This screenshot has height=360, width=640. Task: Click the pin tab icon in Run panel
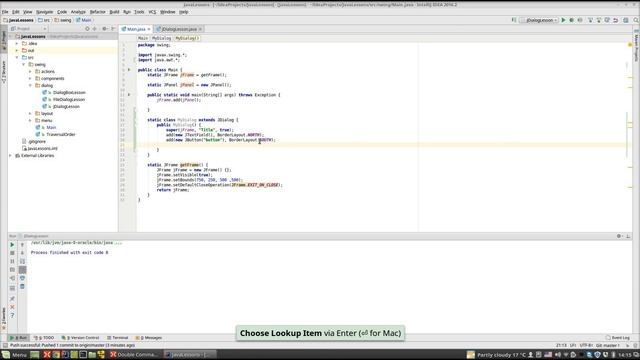pos(12,299)
